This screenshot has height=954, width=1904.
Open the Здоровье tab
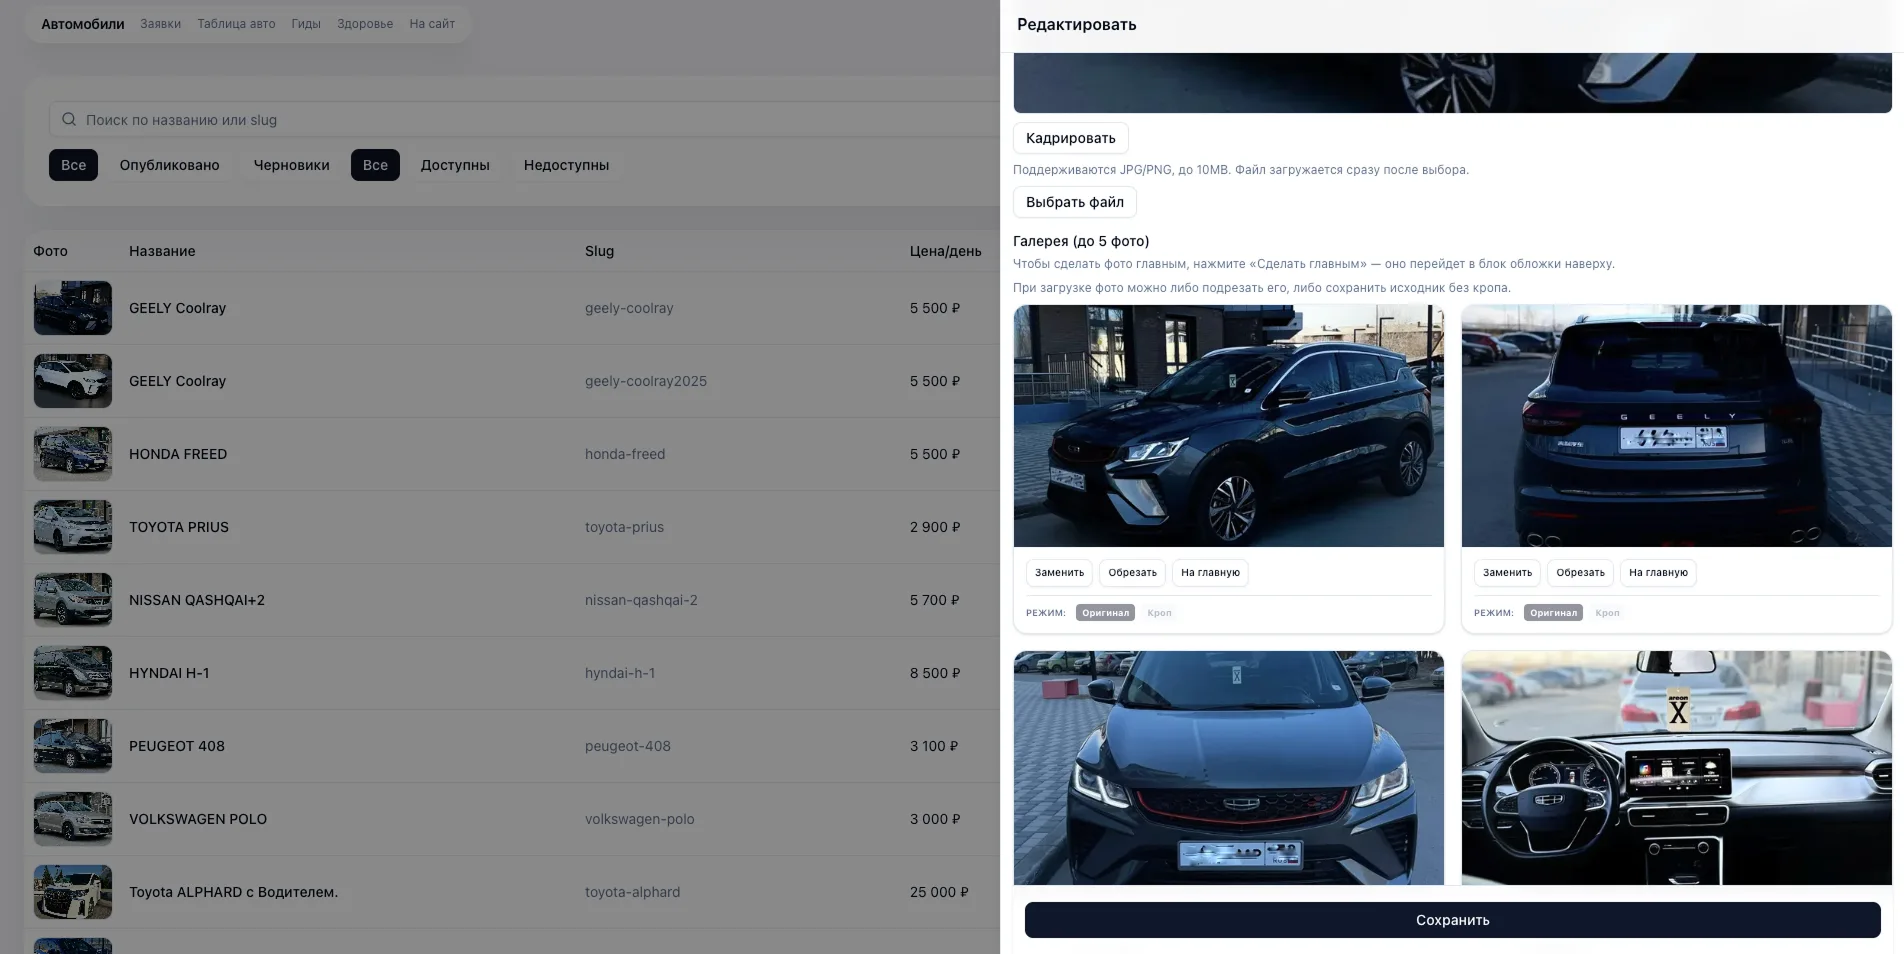[x=365, y=24]
